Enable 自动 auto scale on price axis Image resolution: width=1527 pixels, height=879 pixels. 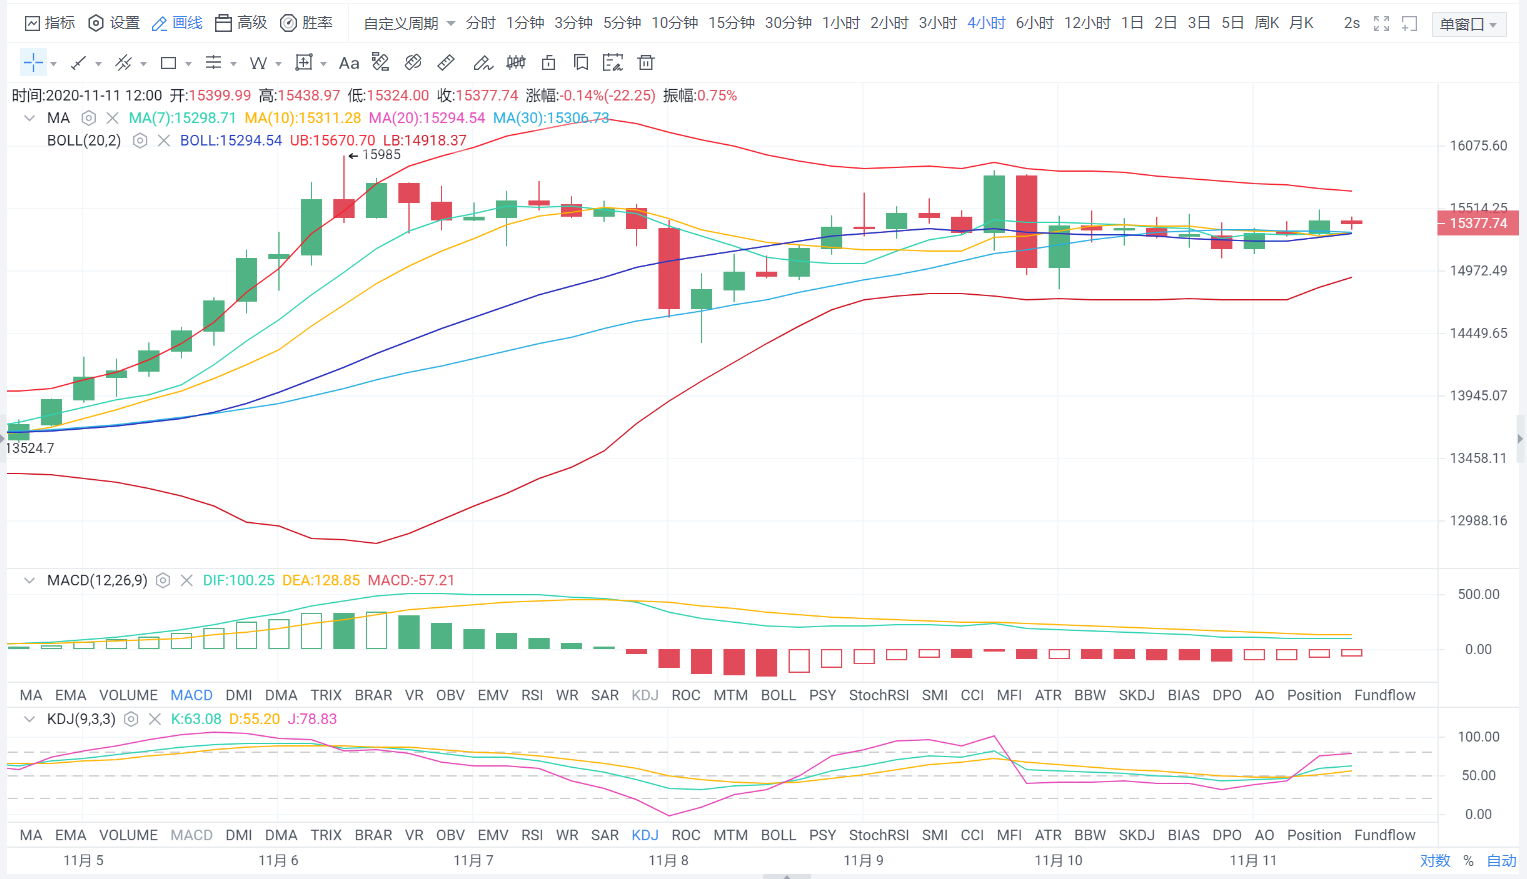click(1501, 861)
